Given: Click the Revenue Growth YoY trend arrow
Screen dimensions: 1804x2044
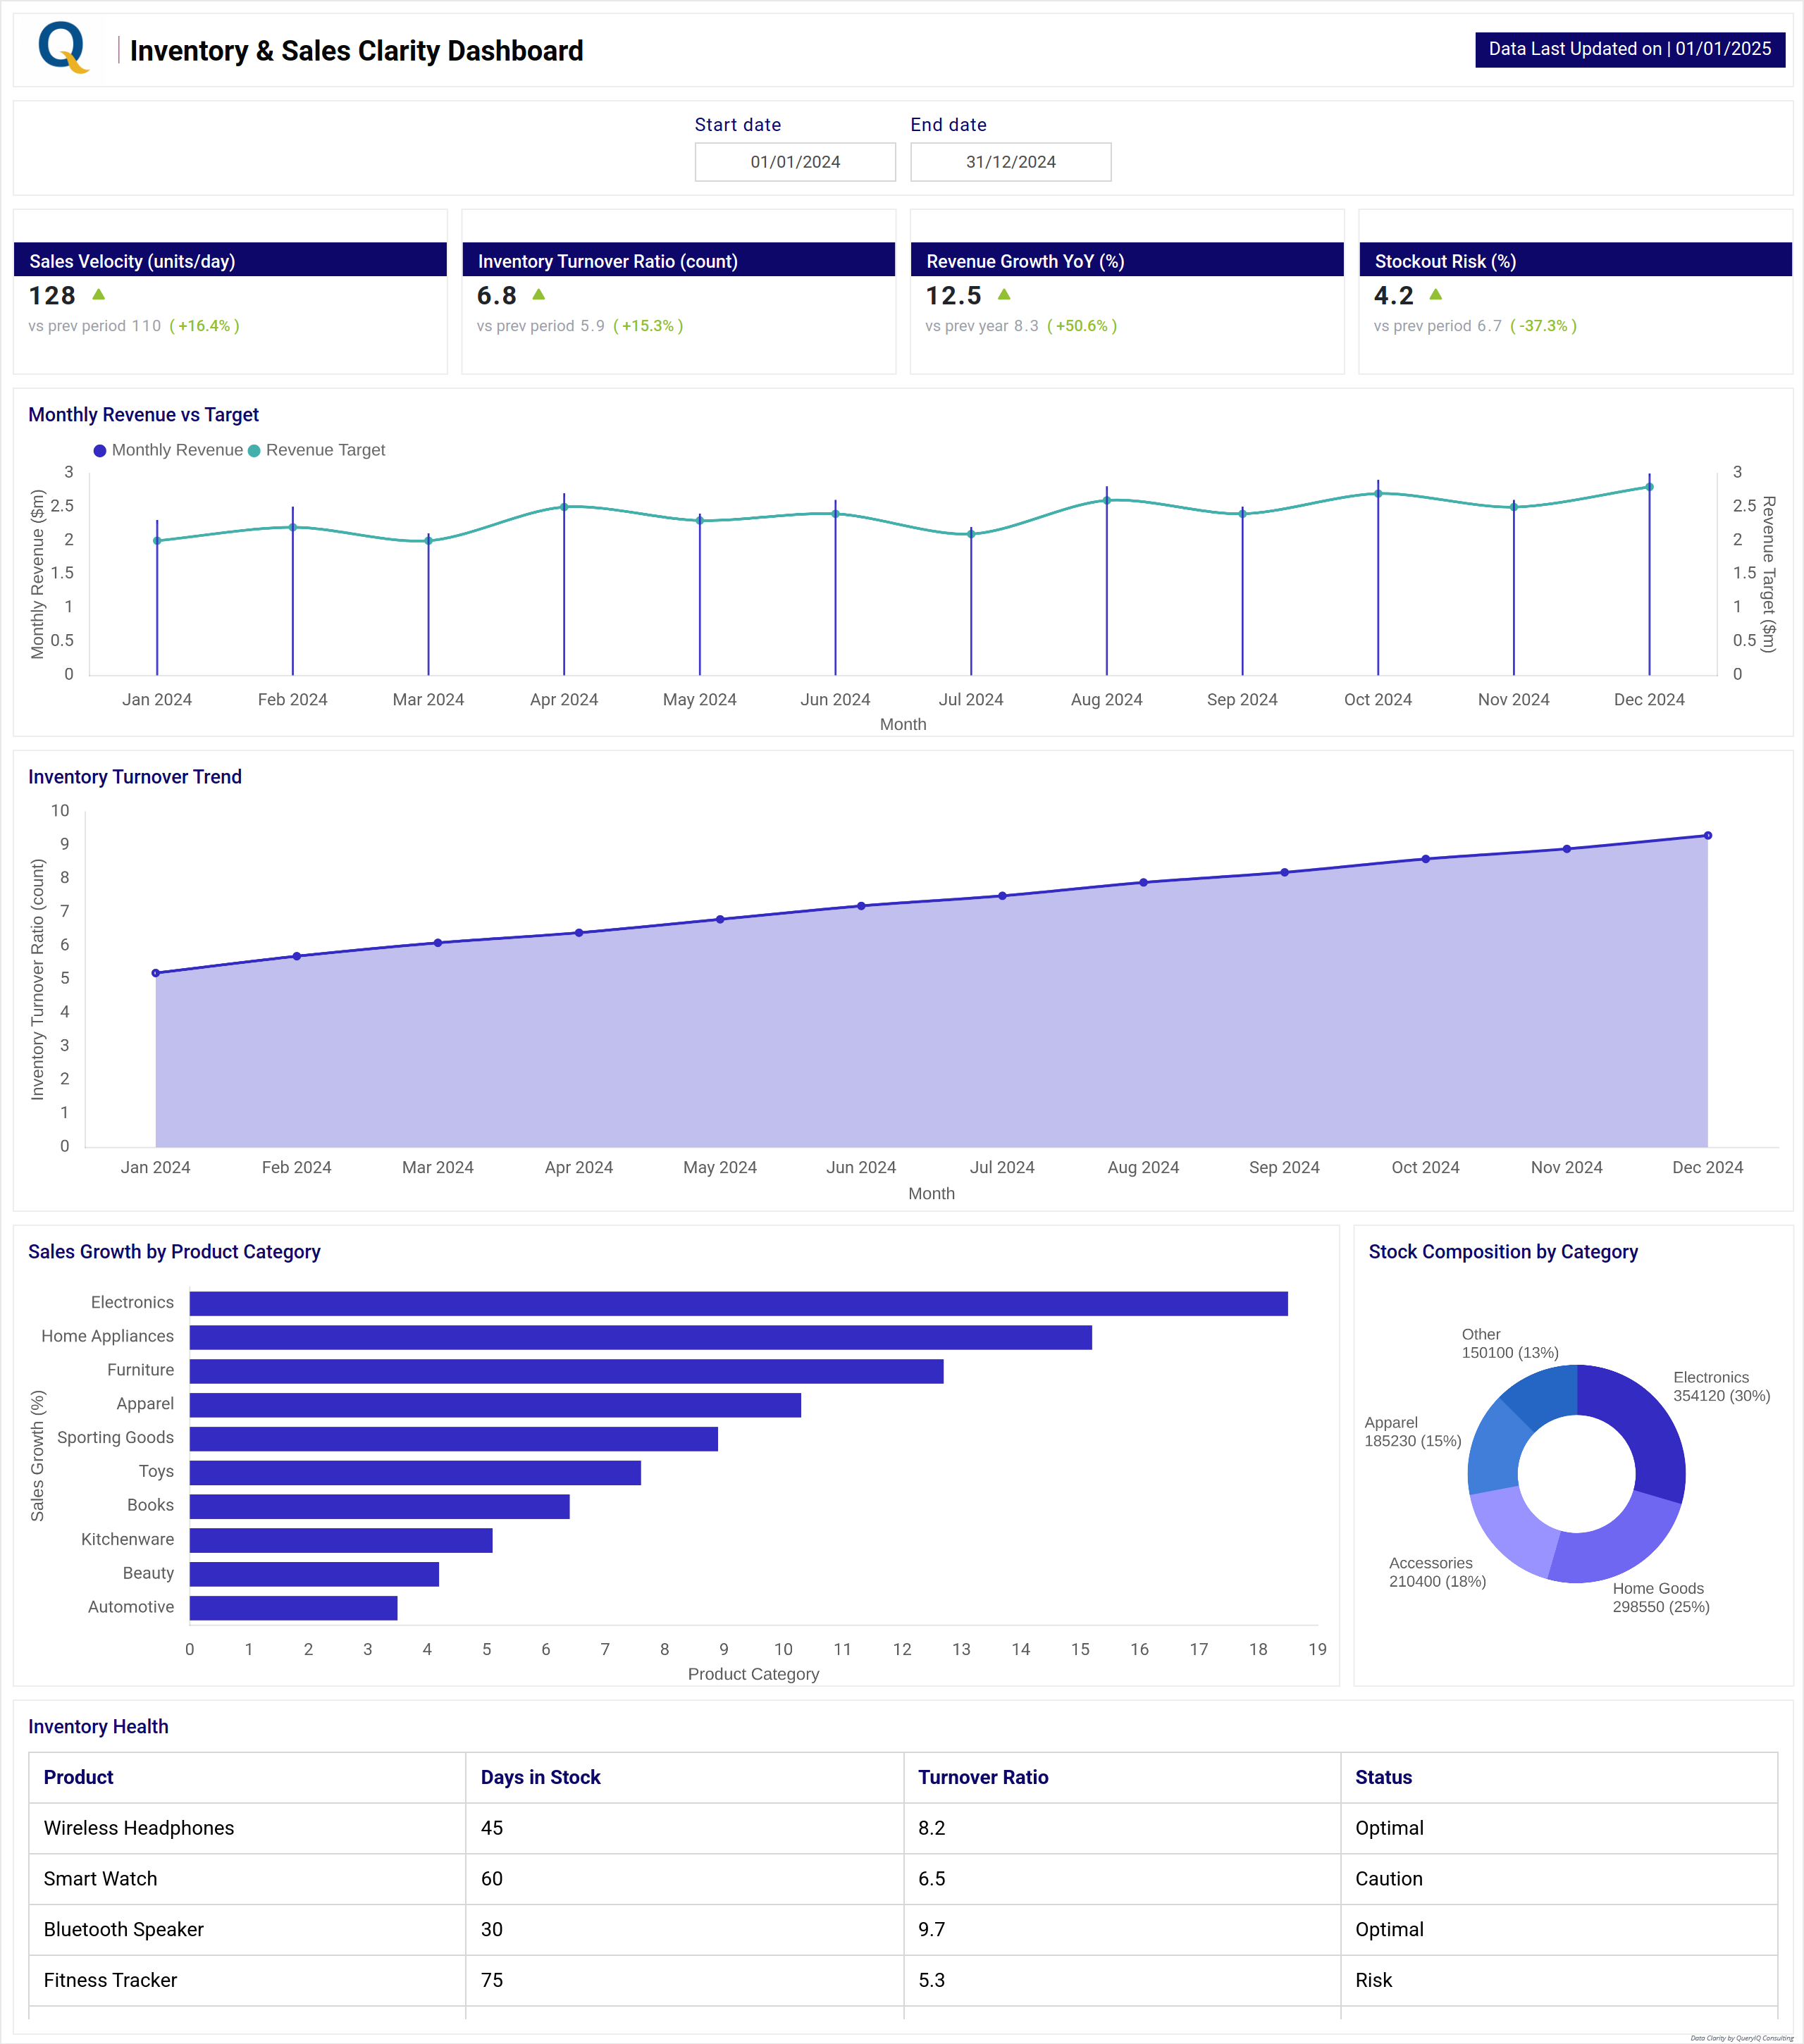Looking at the screenshot, I should pyautogui.click(x=1005, y=295).
